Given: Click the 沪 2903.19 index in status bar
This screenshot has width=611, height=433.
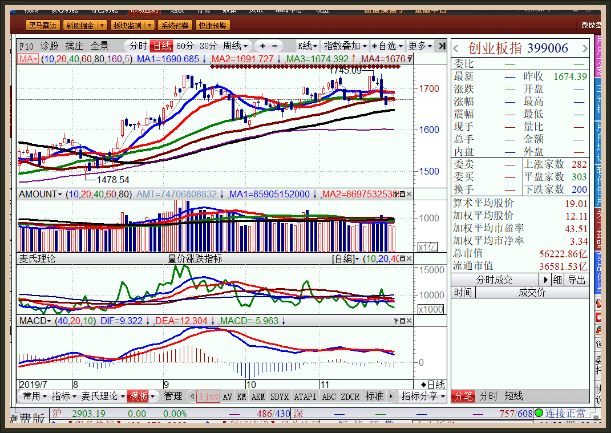Looking at the screenshot, I should point(79,413).
